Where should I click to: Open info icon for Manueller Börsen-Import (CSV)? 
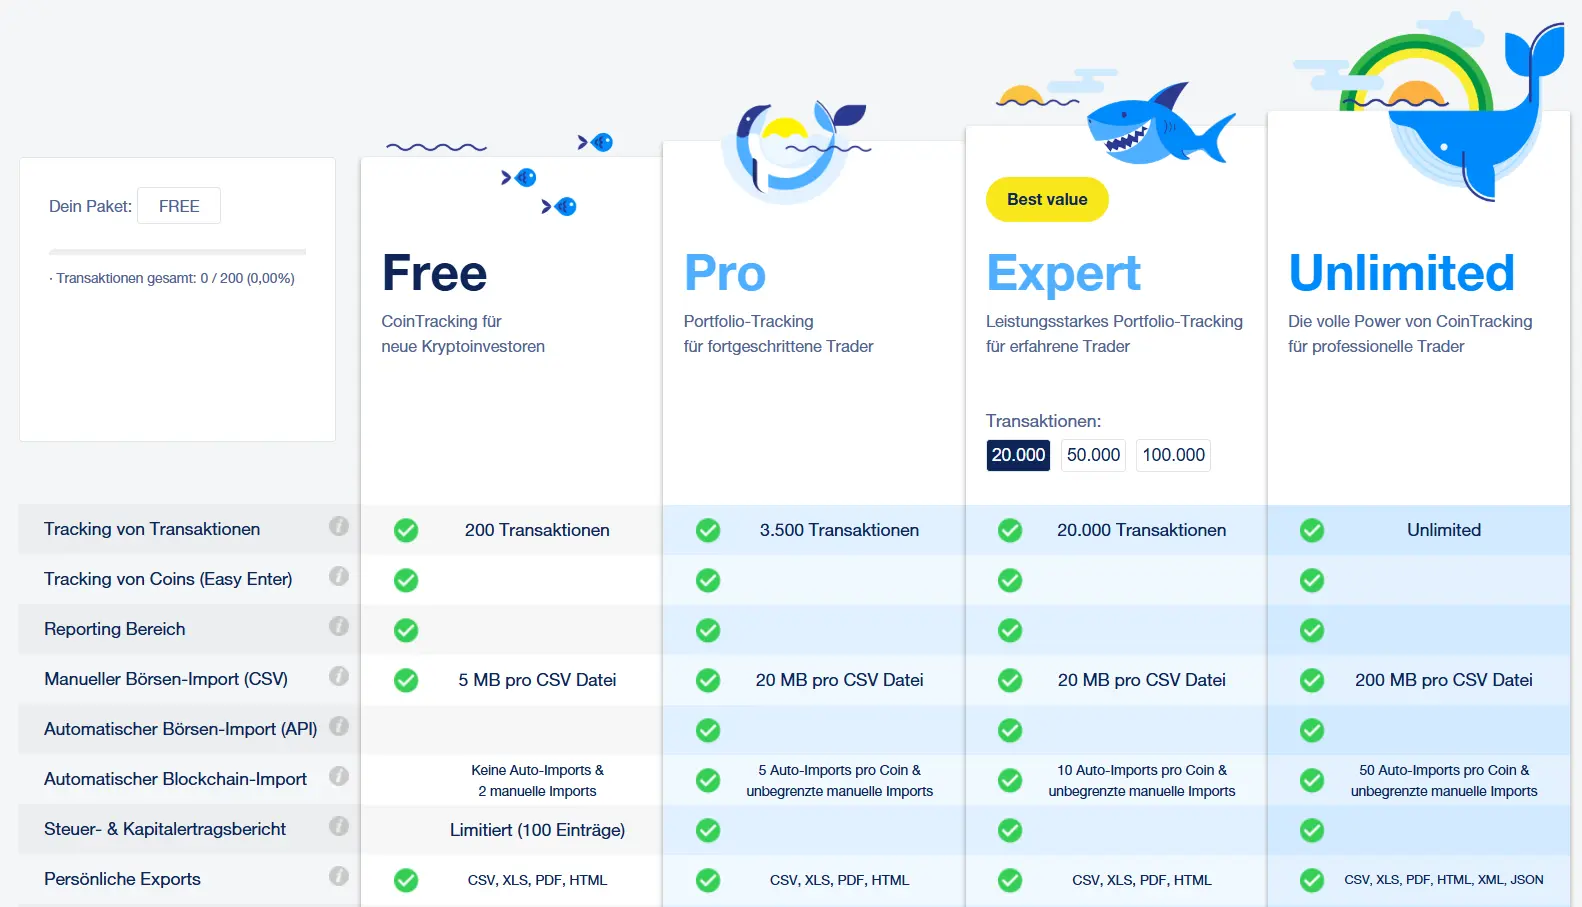339,676
